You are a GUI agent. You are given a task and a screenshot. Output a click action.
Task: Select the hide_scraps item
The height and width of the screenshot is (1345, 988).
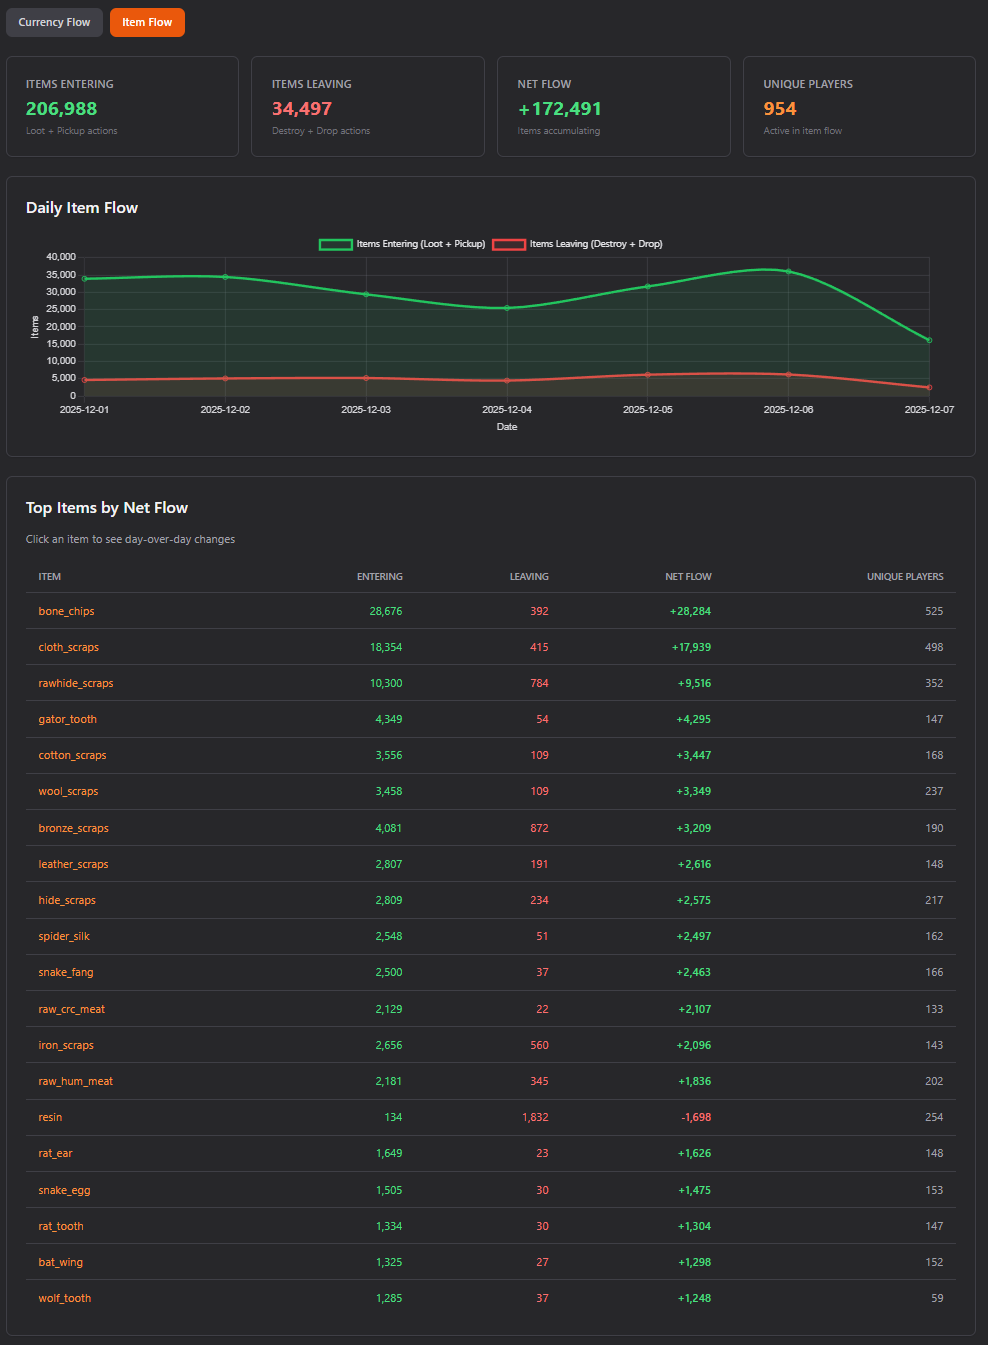pos(67,900)
